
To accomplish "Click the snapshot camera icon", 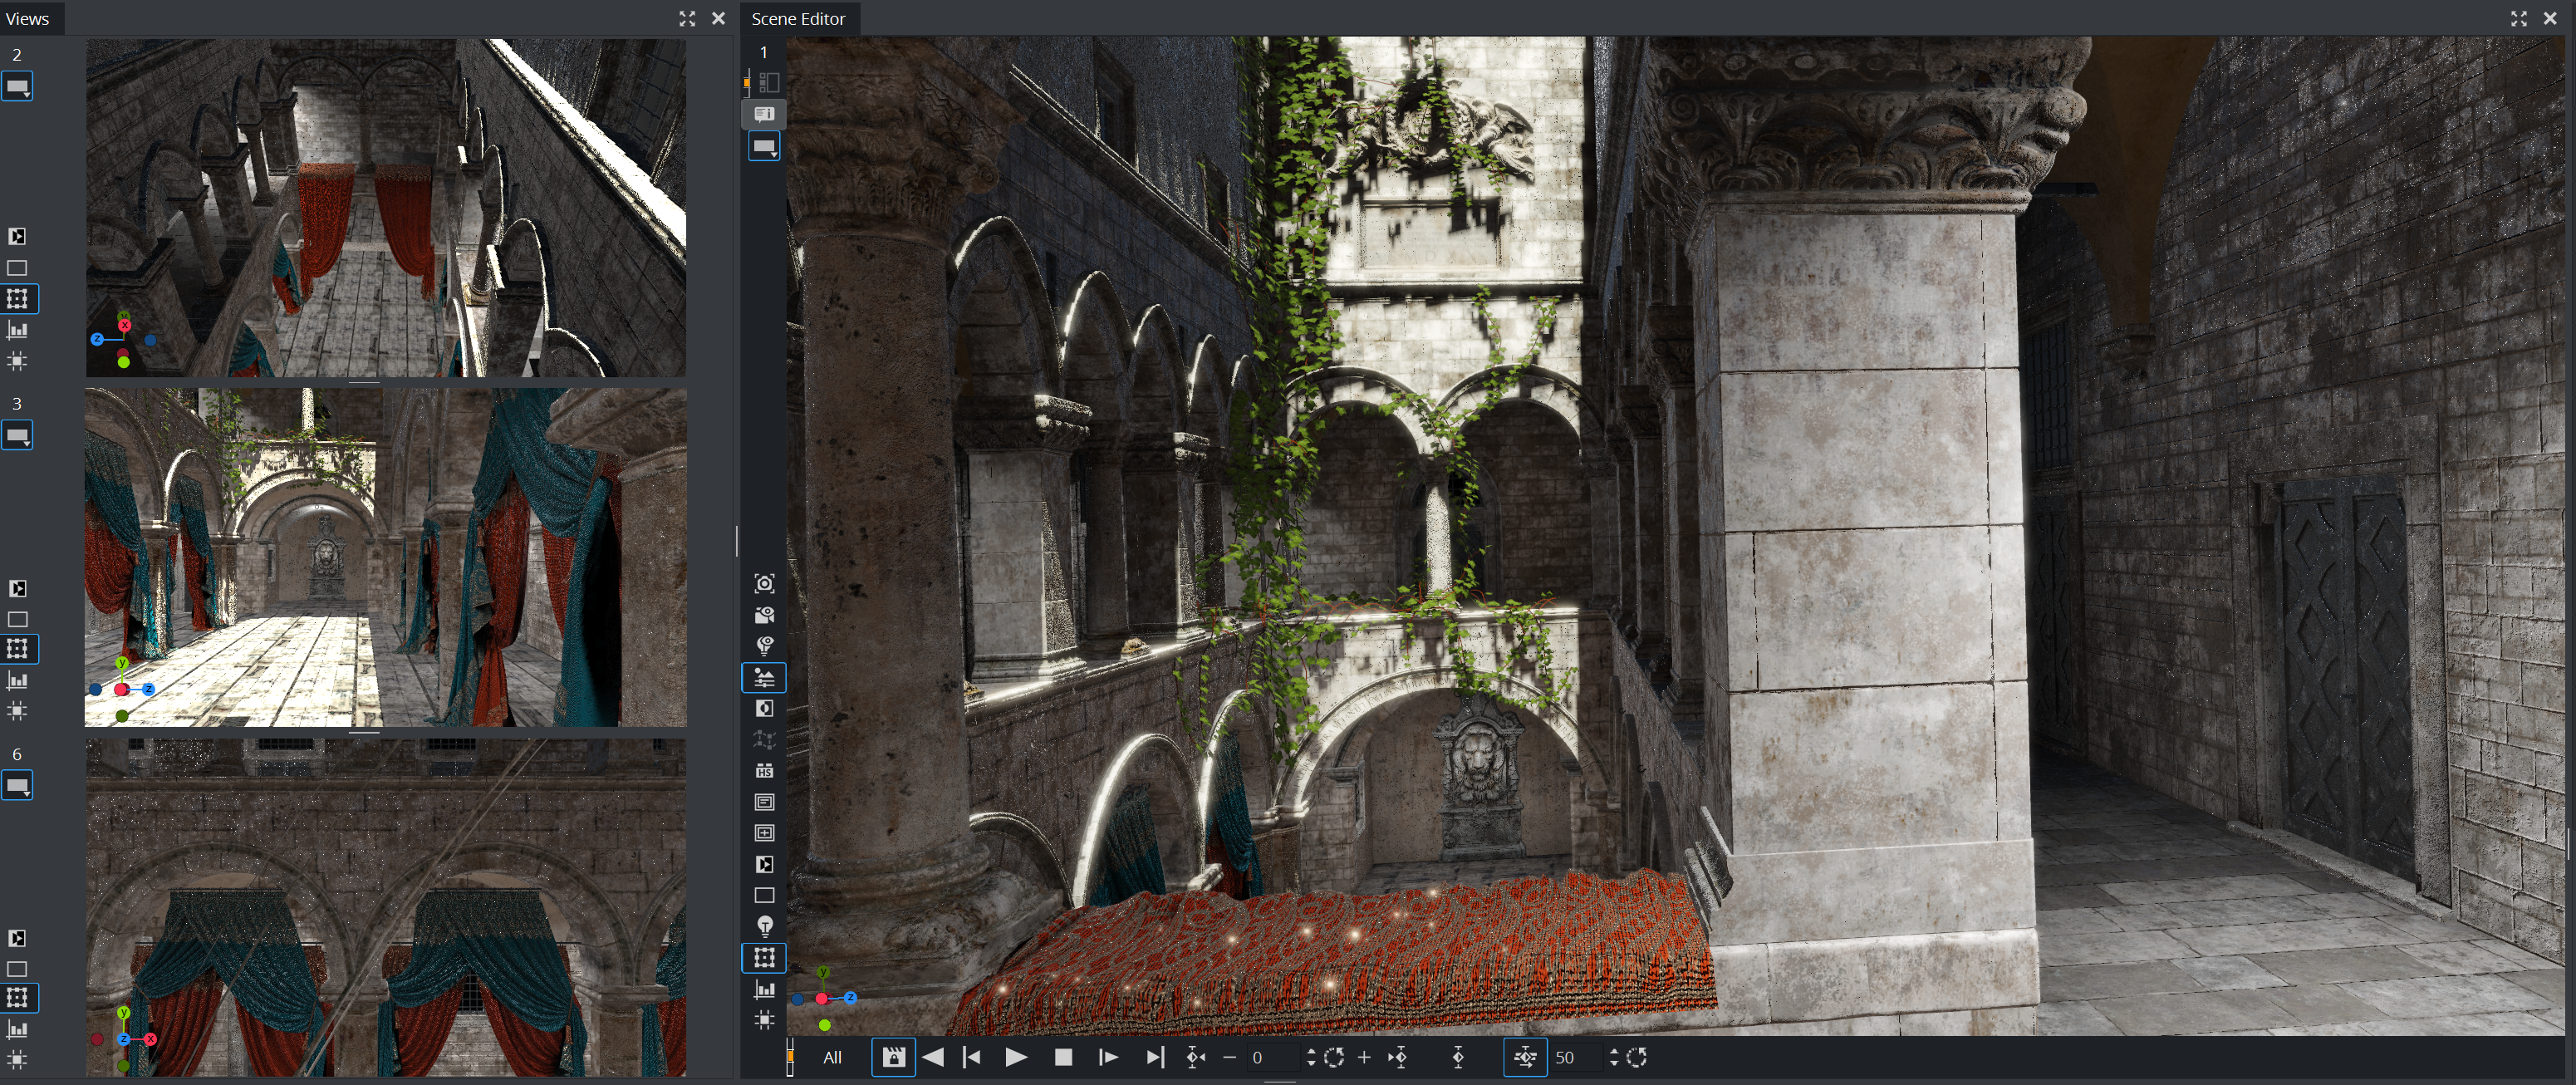I will (764, 584).
